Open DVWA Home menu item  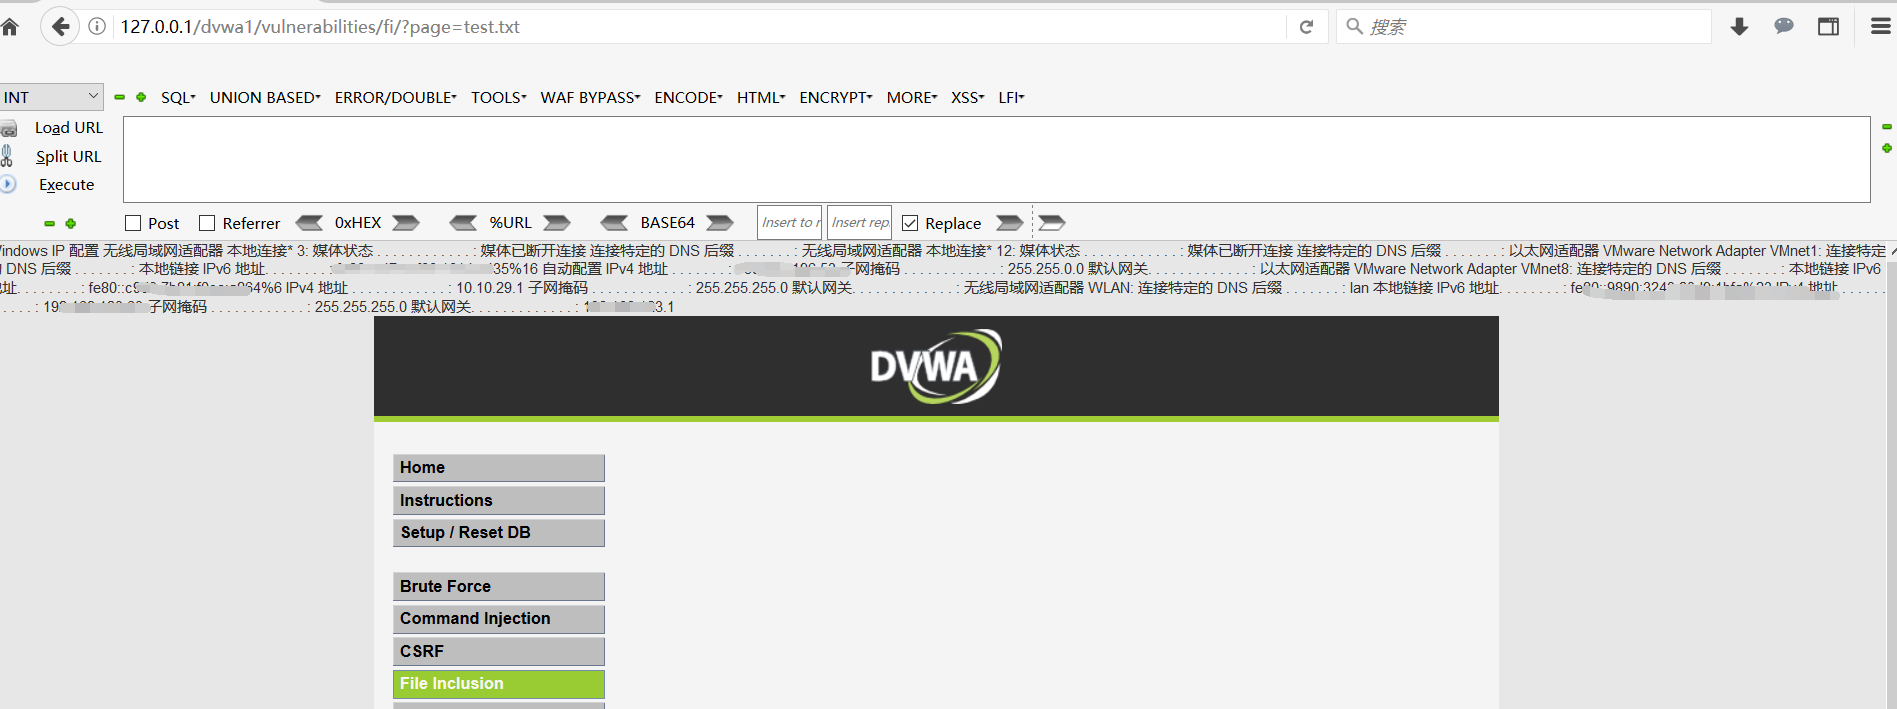(x=499, y=468)
